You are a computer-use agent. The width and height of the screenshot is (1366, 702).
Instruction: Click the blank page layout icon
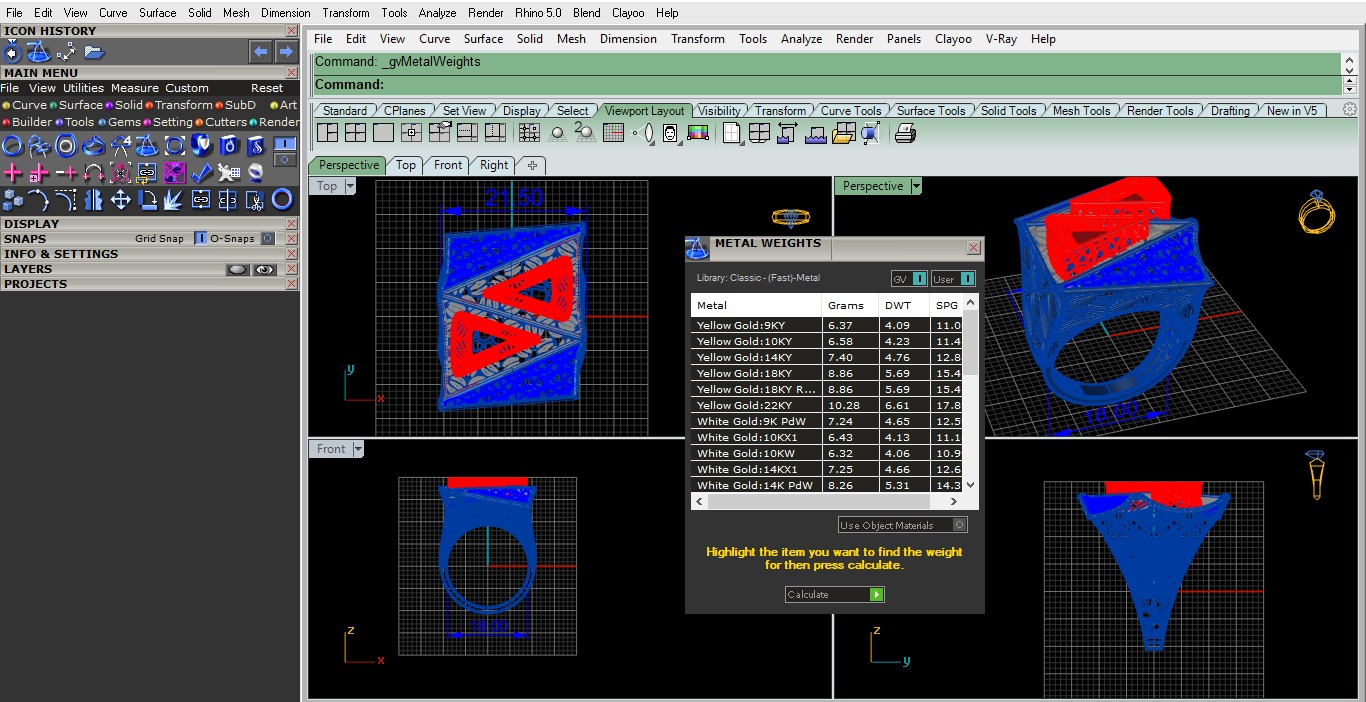tap(731, 132)
